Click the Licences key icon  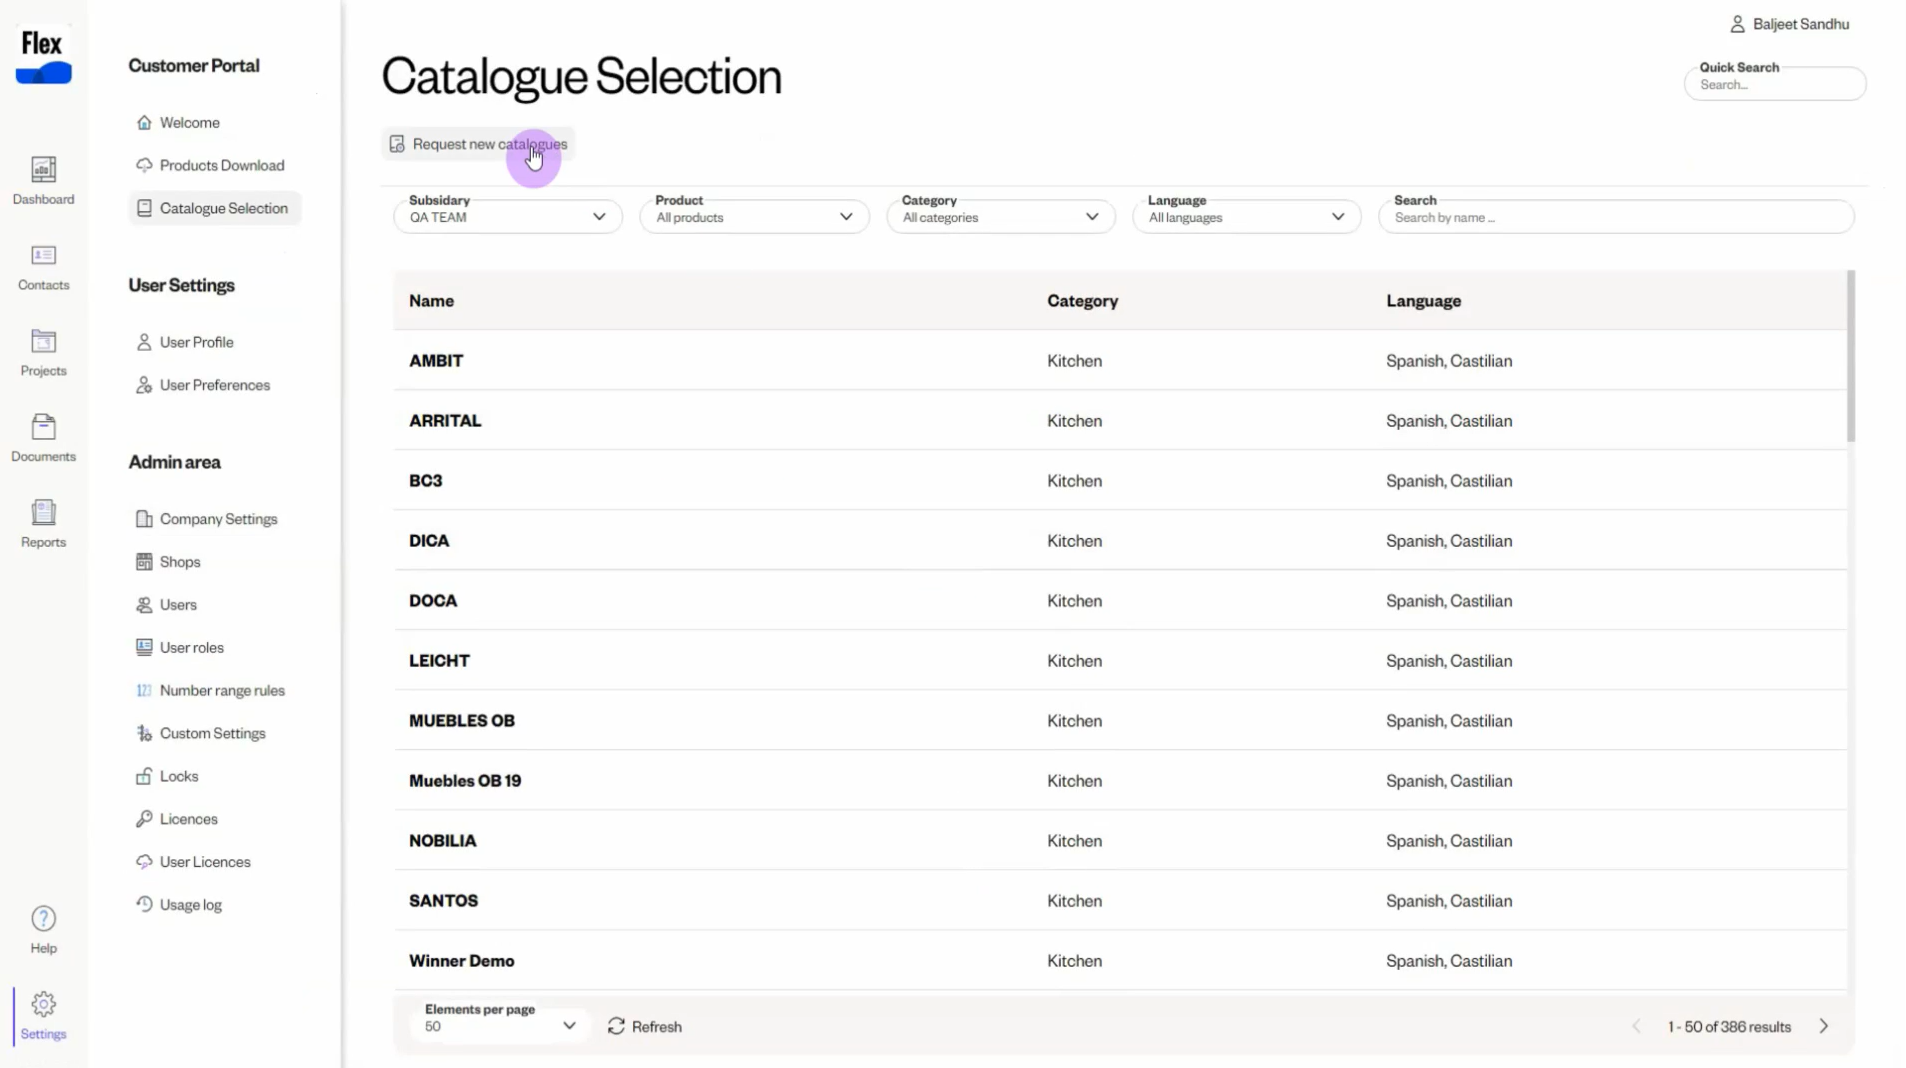144,819
